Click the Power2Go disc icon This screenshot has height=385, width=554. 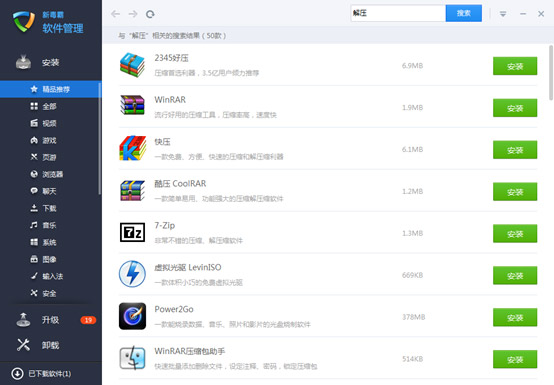pyautogui.click(x=132, y=316)
